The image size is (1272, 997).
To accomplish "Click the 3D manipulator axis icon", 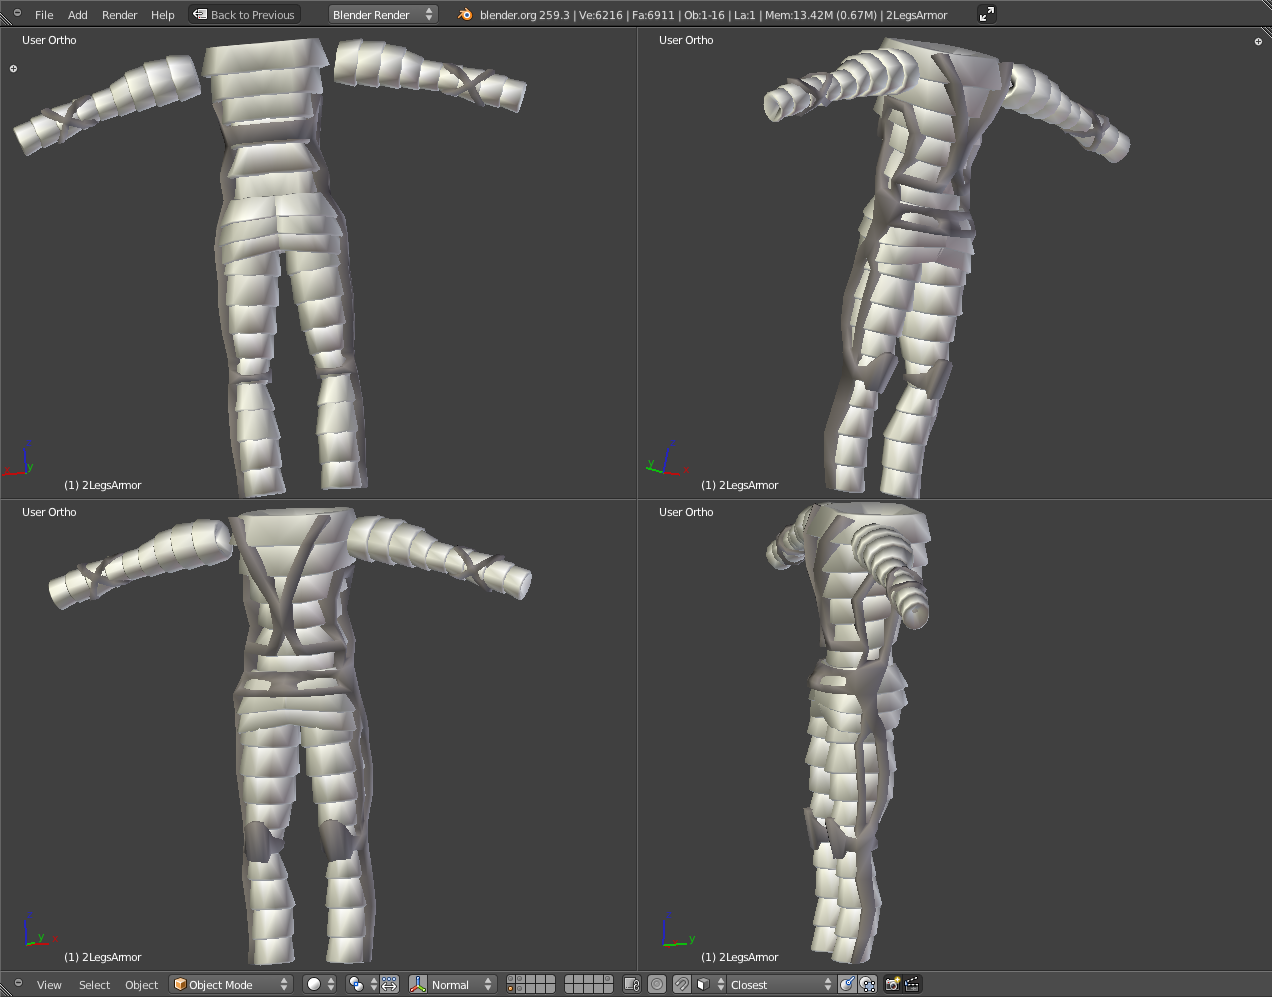I will click(x=418, y=984).
